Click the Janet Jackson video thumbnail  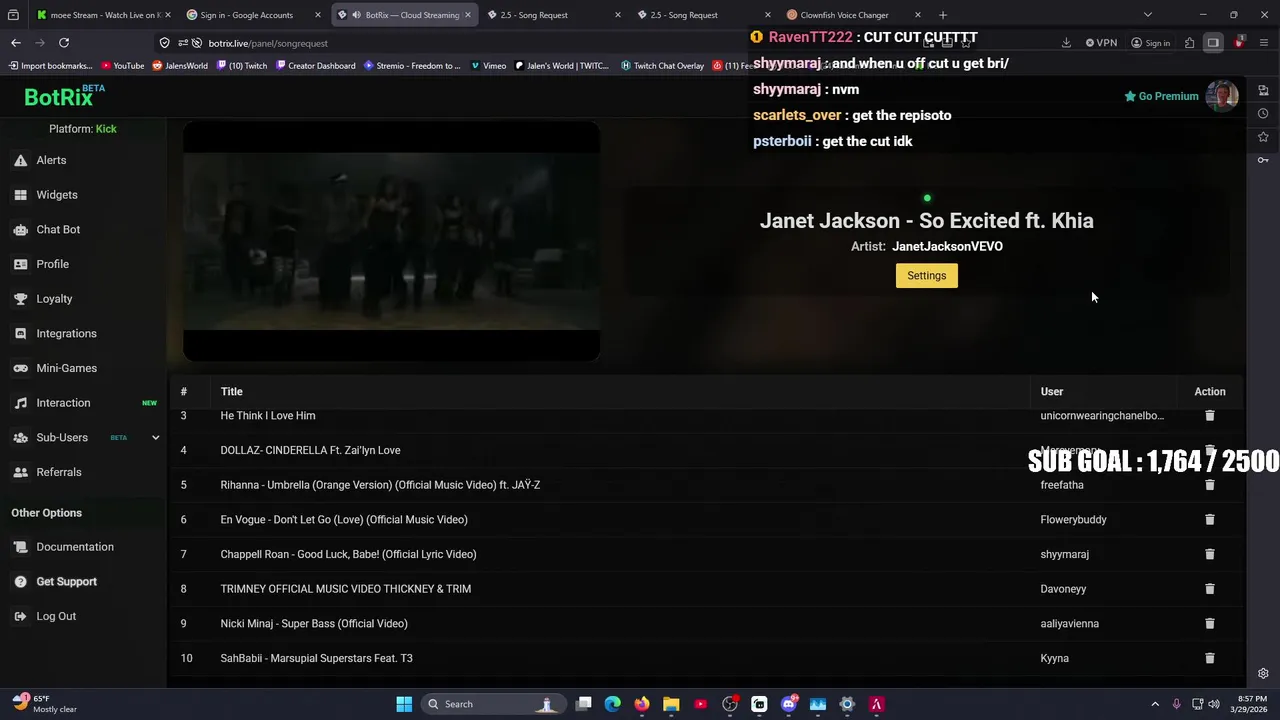tap(392, 241)
